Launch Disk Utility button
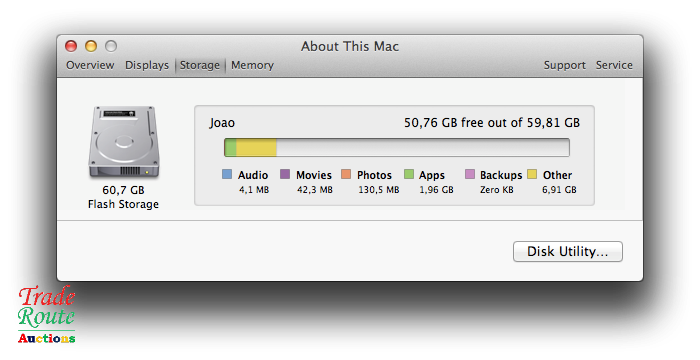Image resolution: width=700 pixels, height=360 pixels. pos(567,251)
